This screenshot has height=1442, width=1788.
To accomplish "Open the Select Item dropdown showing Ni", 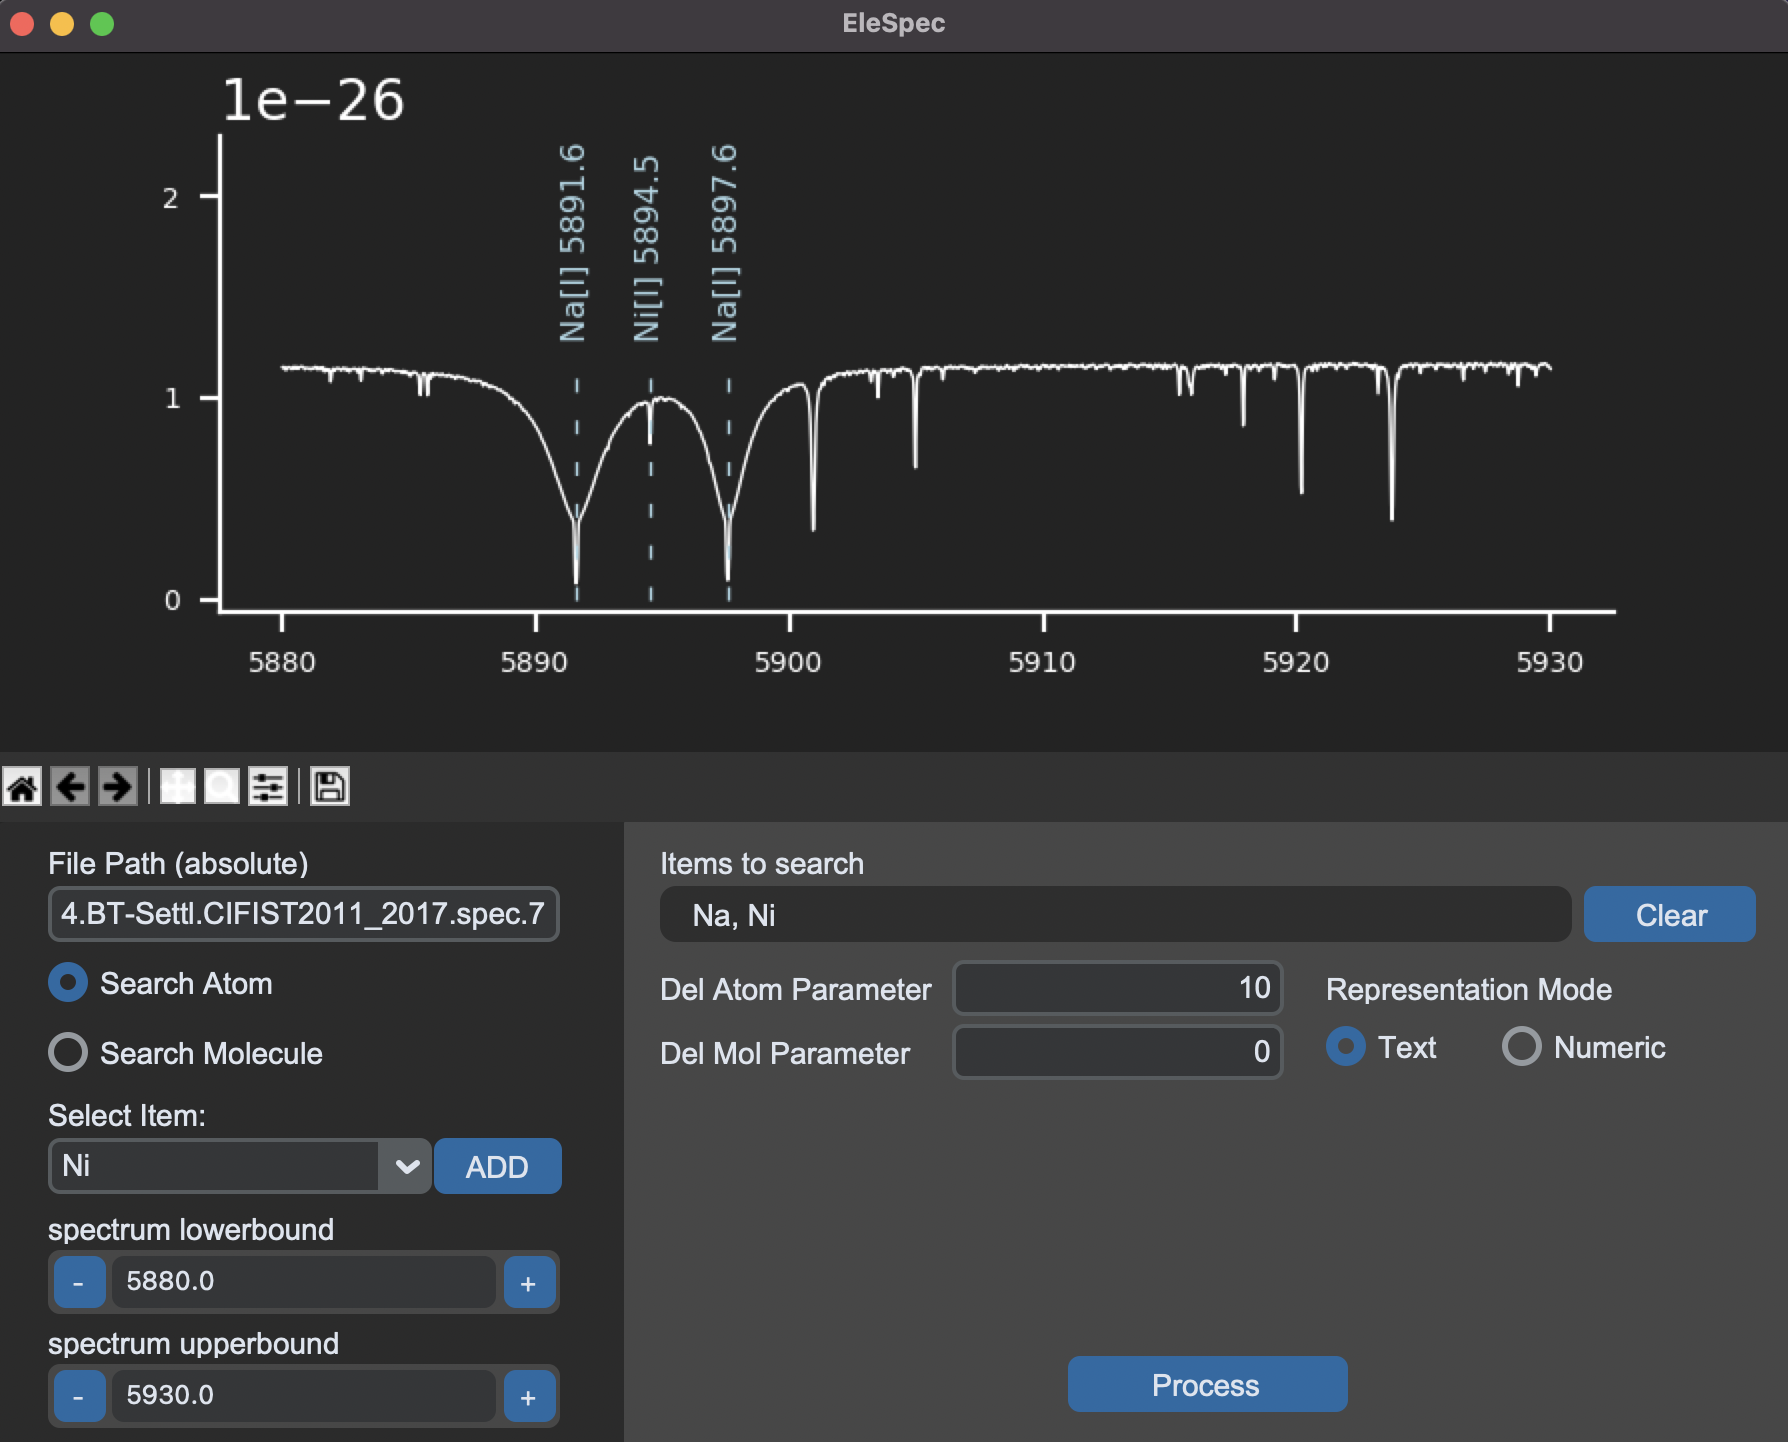I will (240, 1166).
